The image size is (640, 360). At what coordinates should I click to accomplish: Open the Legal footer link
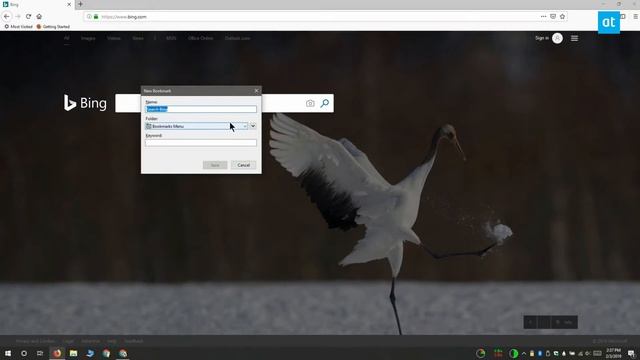click(68, 341)
